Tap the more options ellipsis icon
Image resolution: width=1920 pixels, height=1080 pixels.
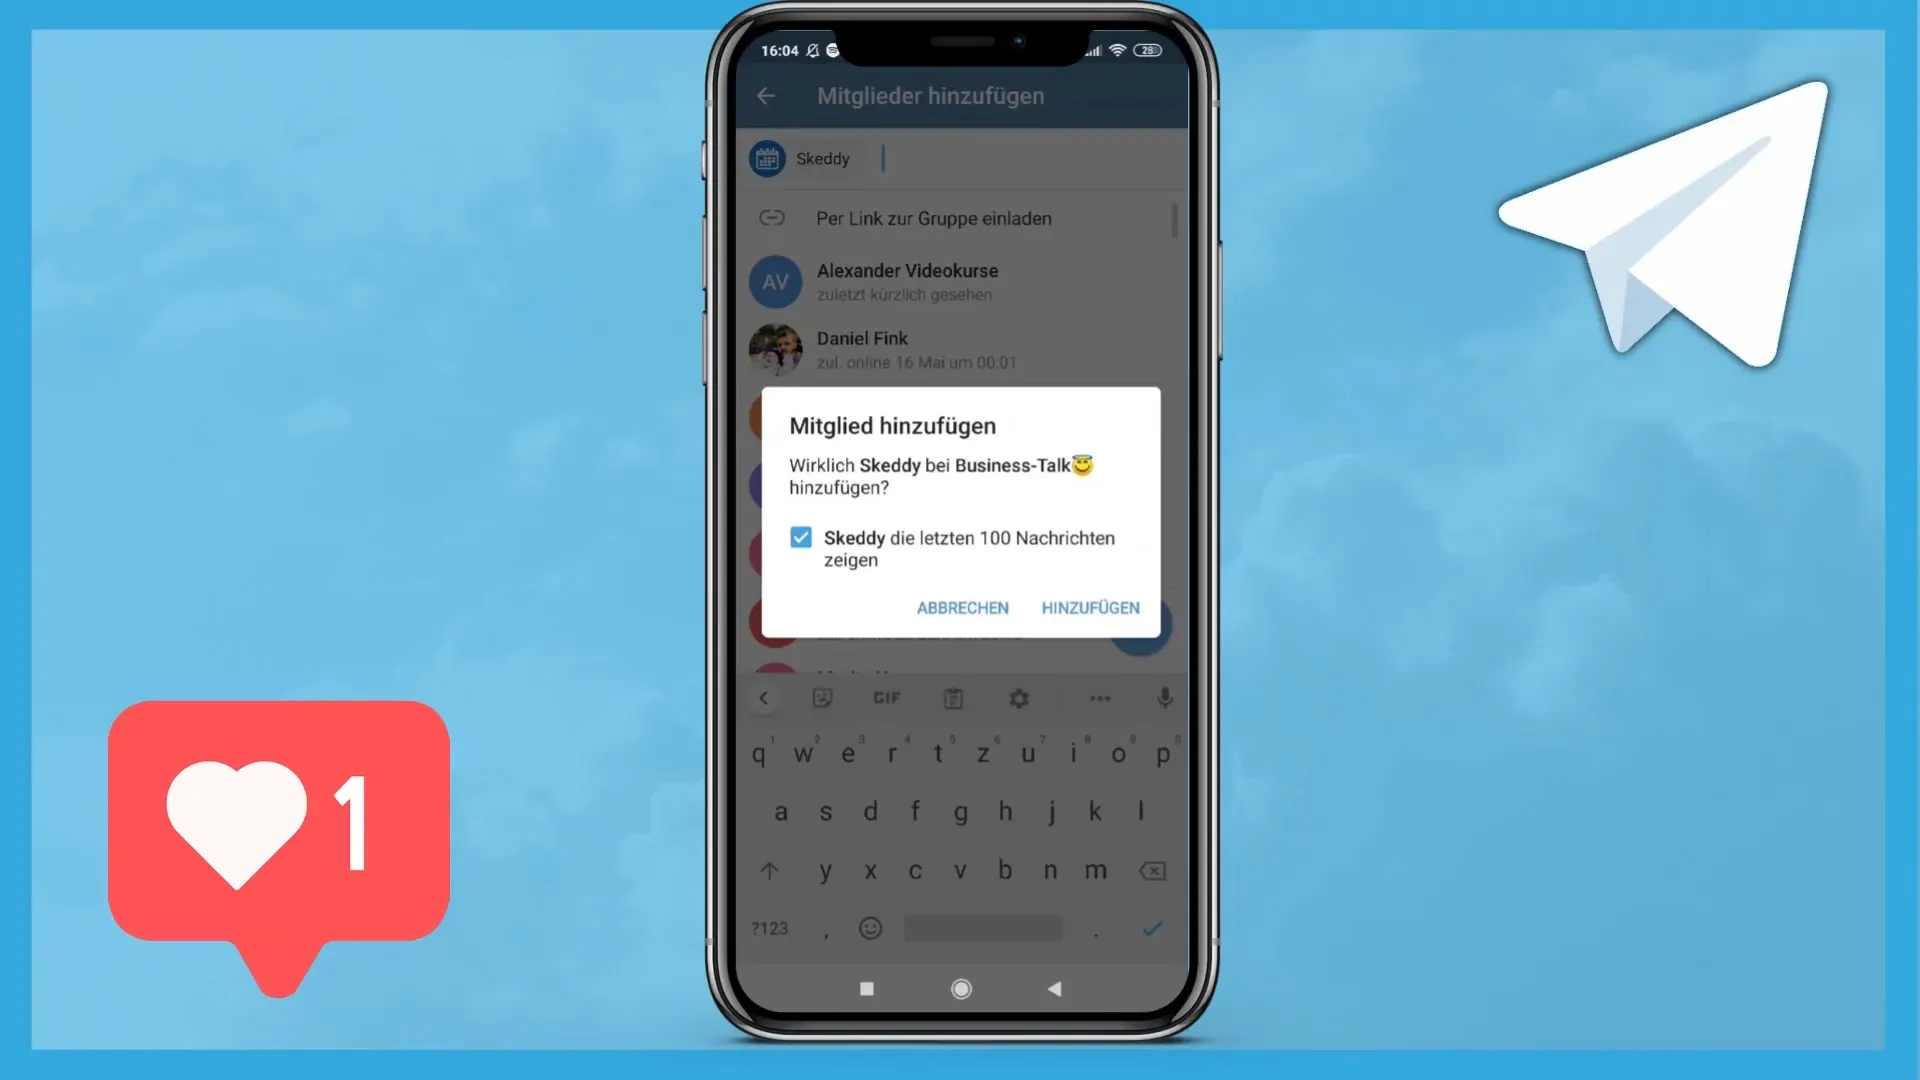click(x=1096, y=698)
